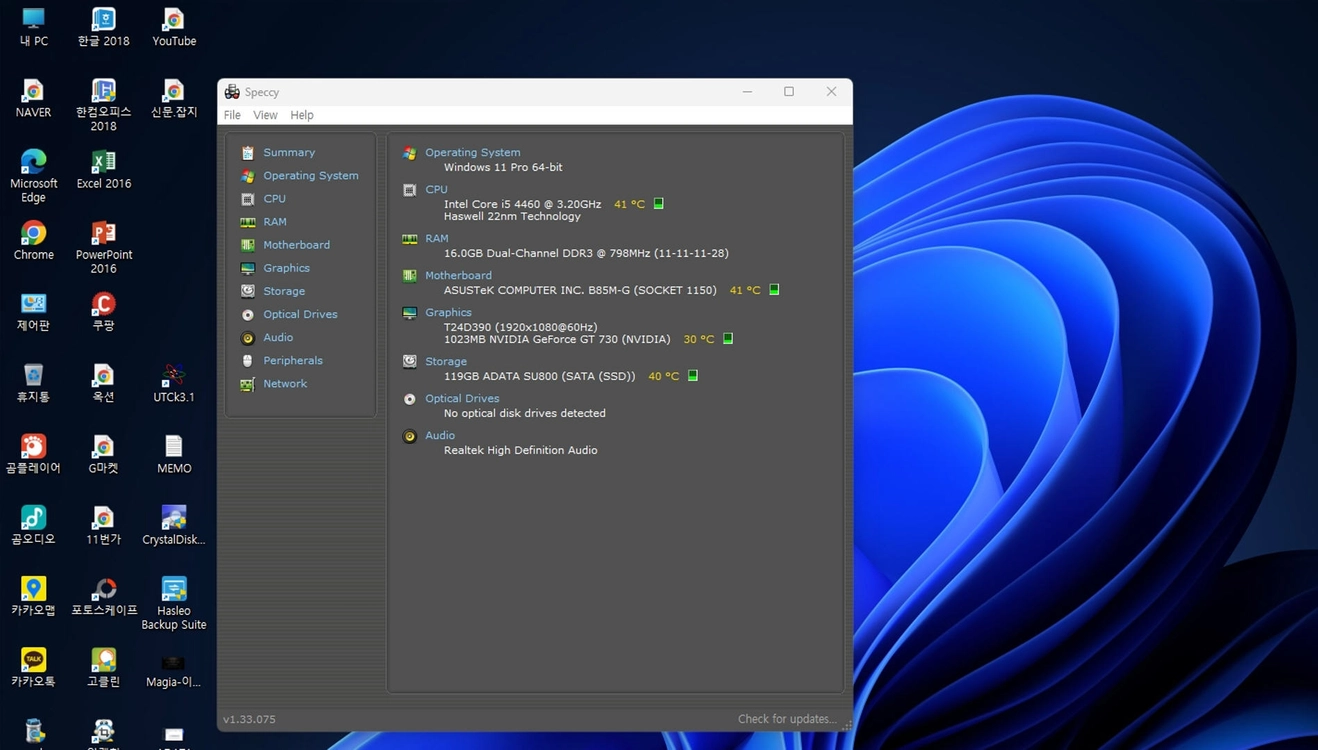
Task: Click the Network icon in sidebar
Action: click(248, 384)
